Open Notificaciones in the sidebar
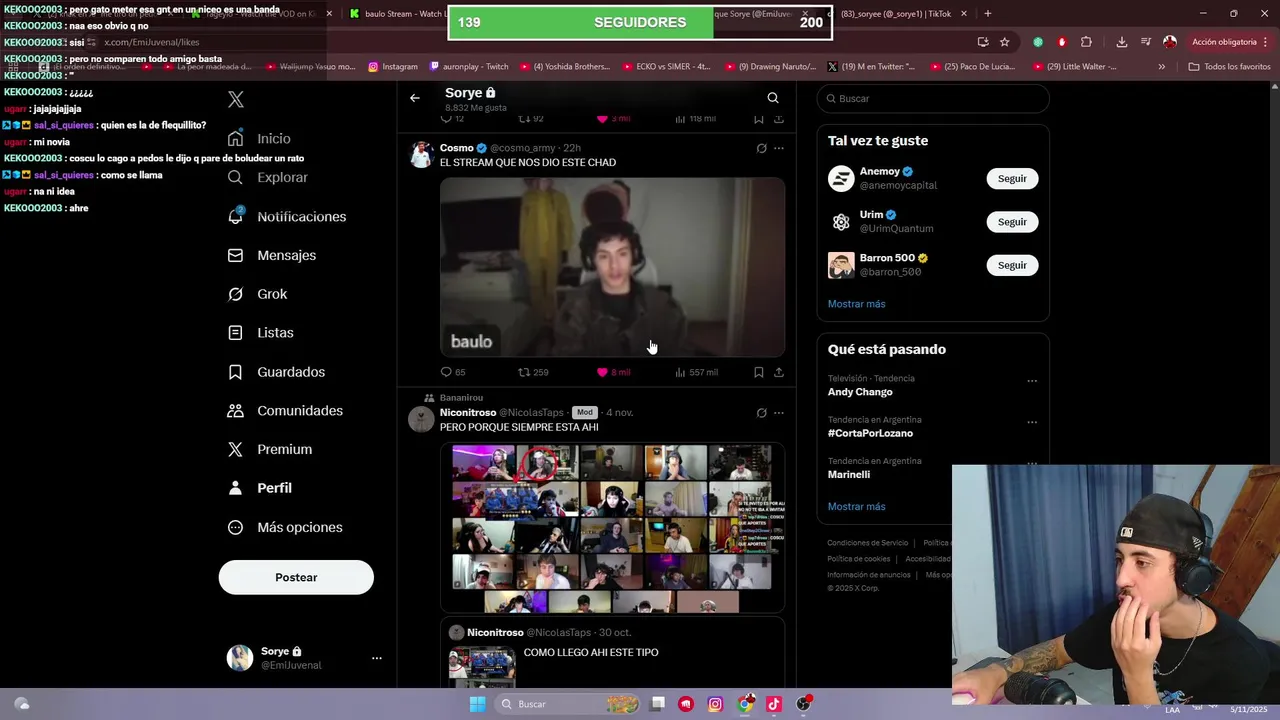The image size is (1280, 720). click(x=286, y=216)
